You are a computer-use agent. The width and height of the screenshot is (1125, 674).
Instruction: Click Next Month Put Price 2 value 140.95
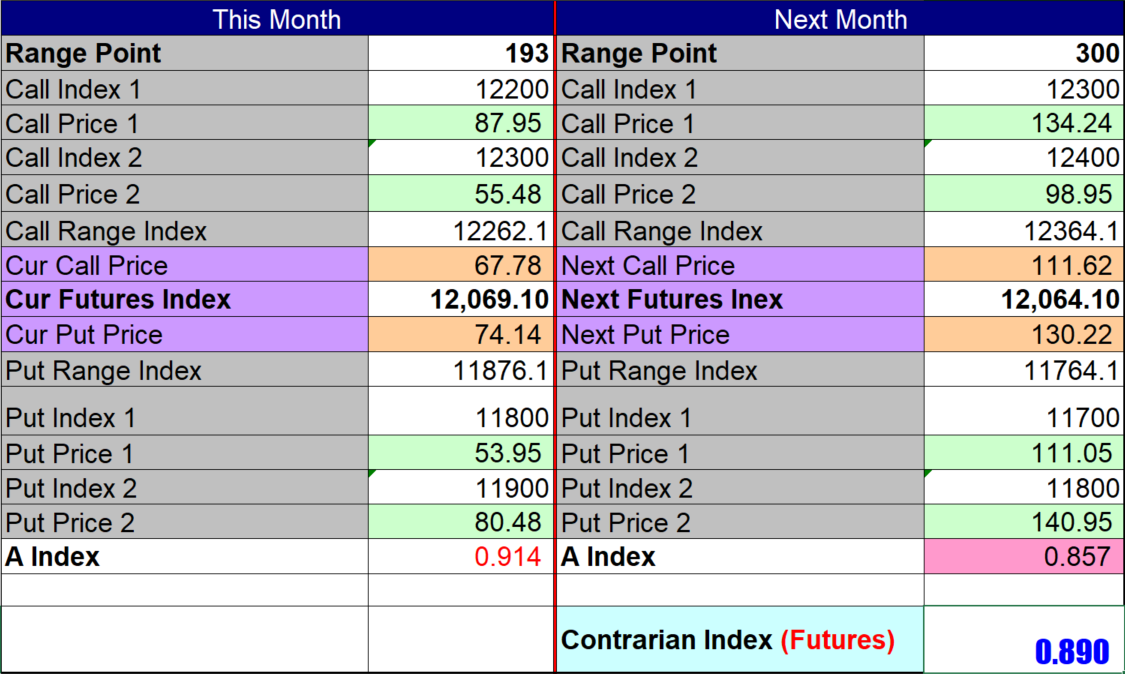coord(1023,523)
